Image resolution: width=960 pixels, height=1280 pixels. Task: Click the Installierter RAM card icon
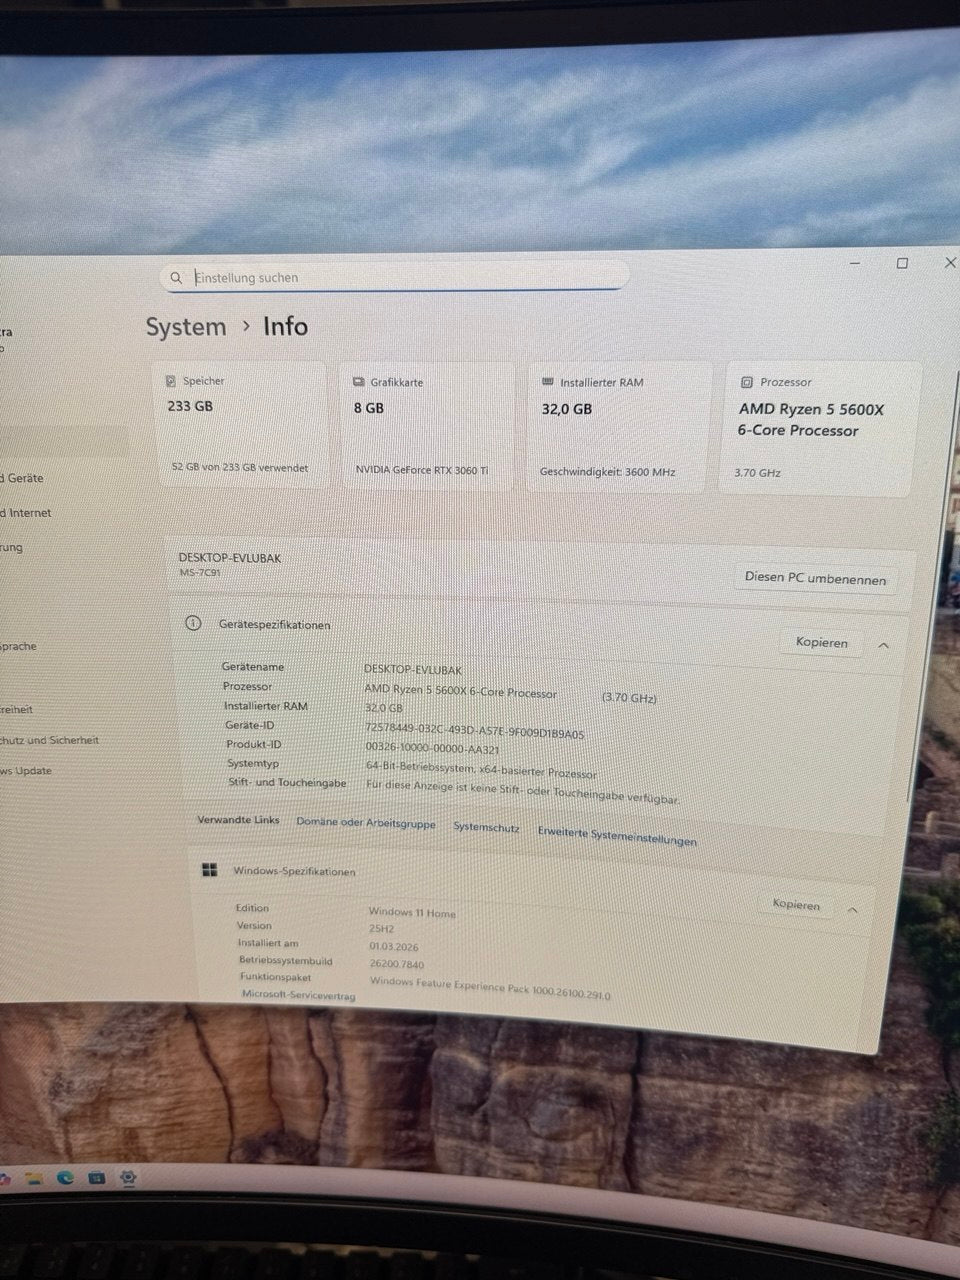[x=547, y=382]
